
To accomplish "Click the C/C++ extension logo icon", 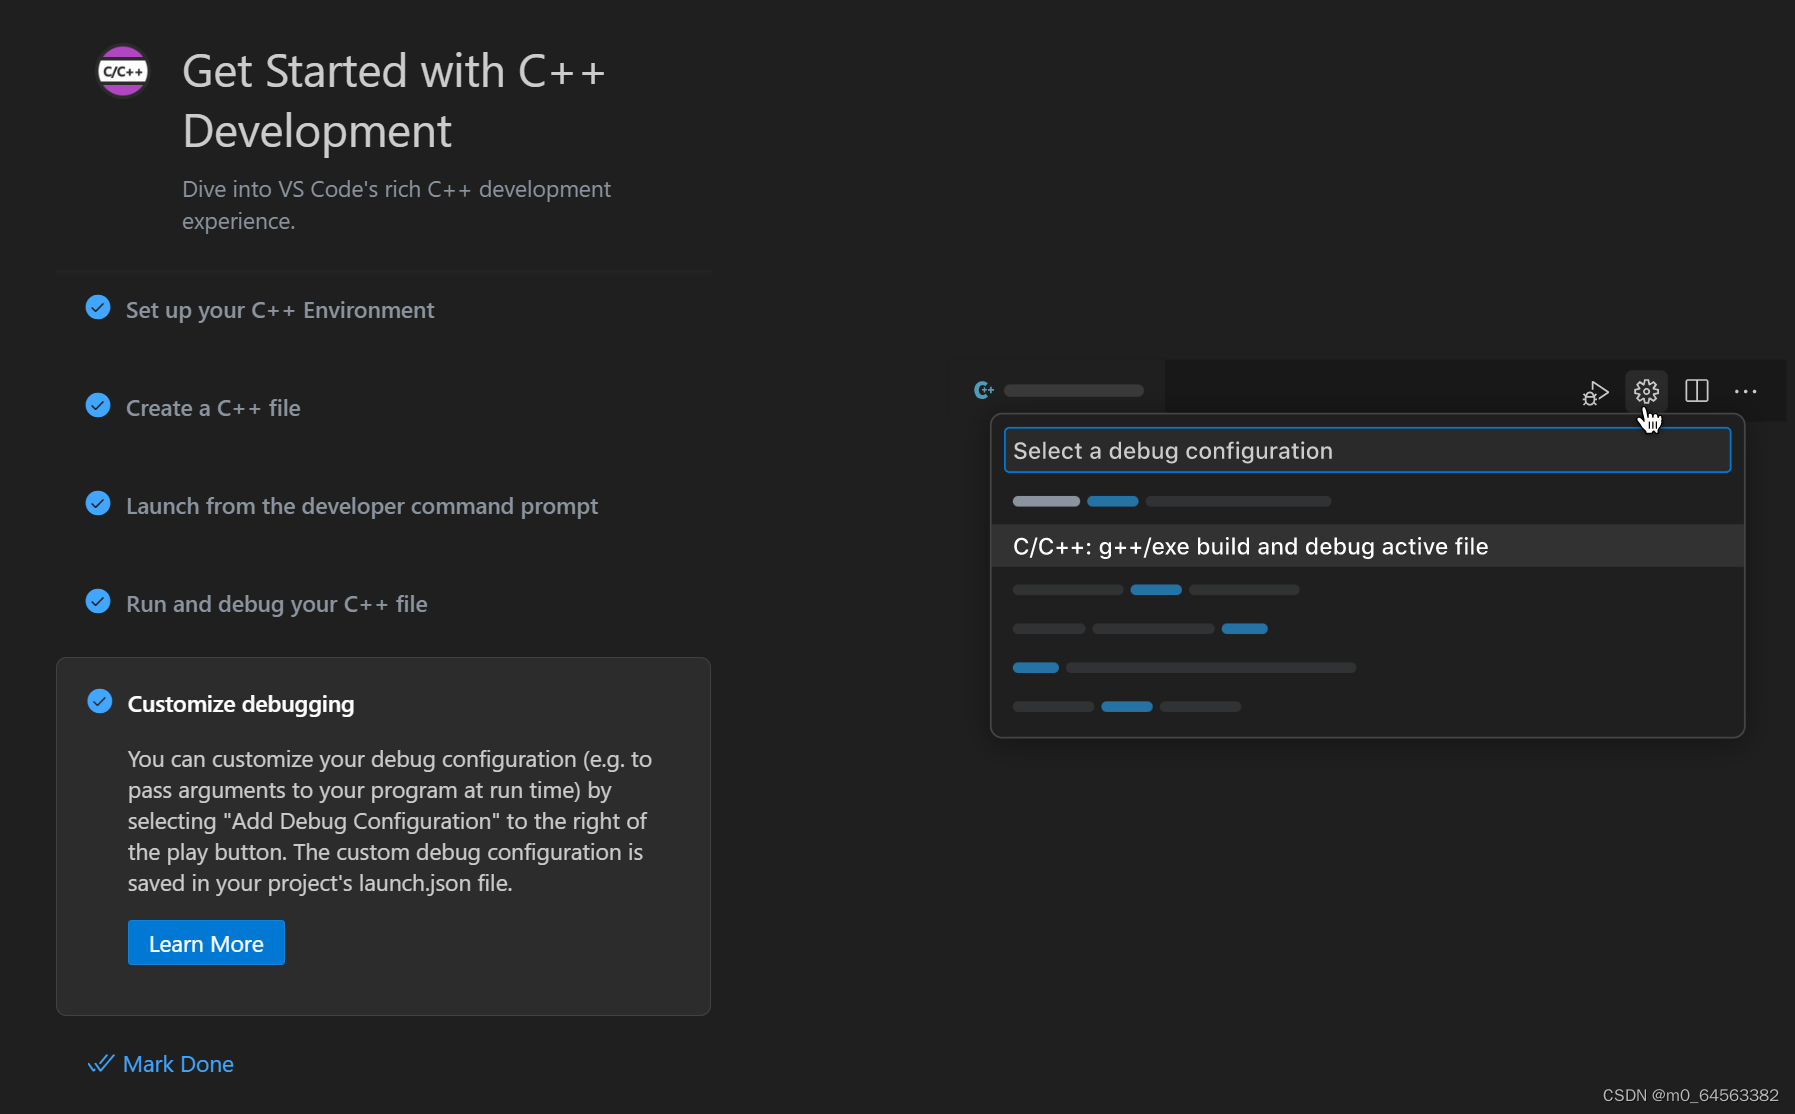I will tap(123, 71).
